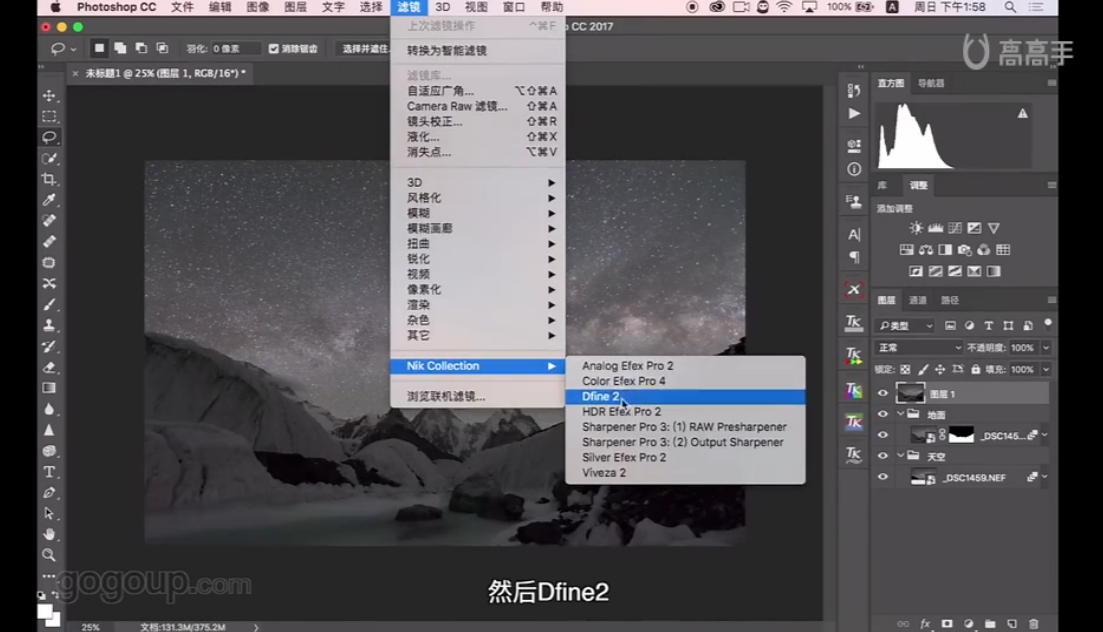Toggle lock transparent pixels
This screenshot has width=1103, height=632.
click(x=905, y=369)
